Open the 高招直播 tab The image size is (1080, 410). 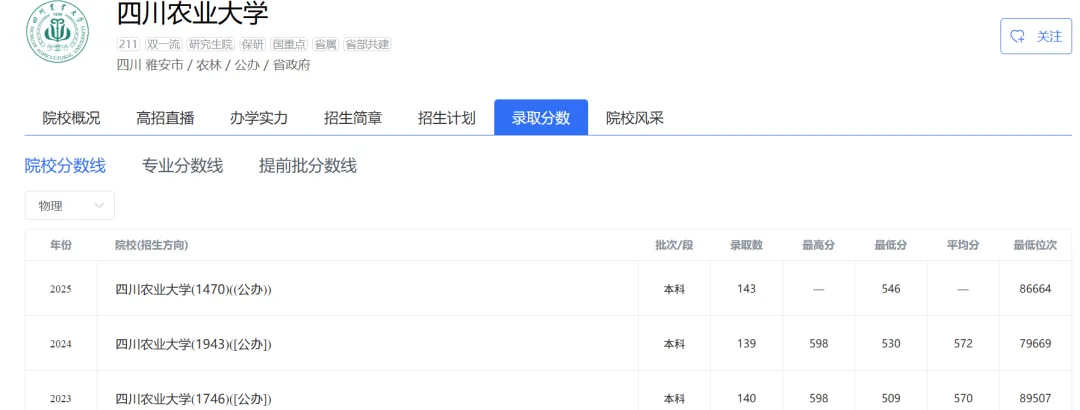coord(165,118)
